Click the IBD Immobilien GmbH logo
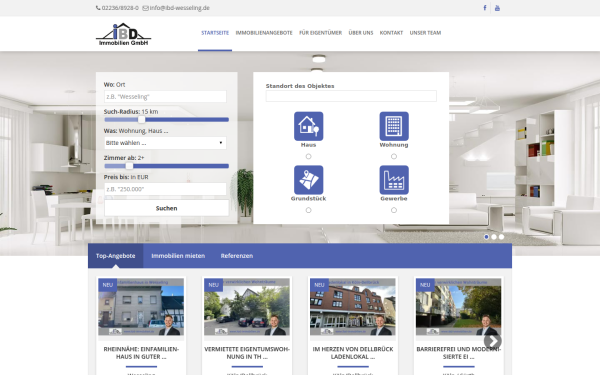 (123, 34)
